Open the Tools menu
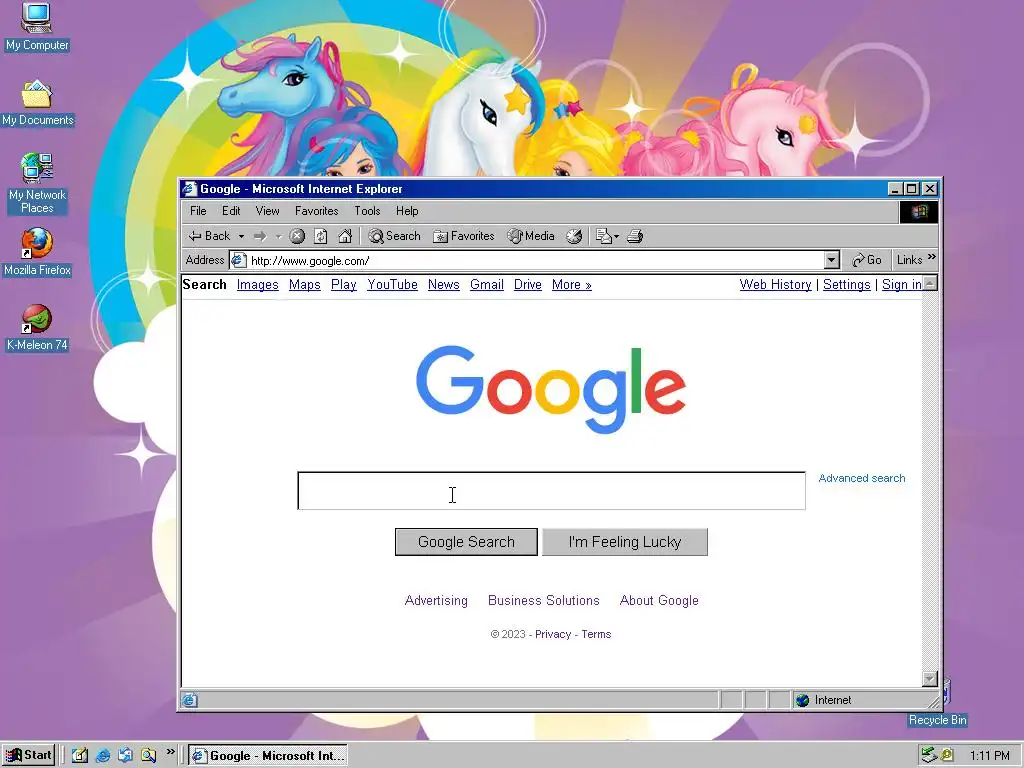Image resolution: width=1024 pixels, height=768 pixels. click(367, 211)
